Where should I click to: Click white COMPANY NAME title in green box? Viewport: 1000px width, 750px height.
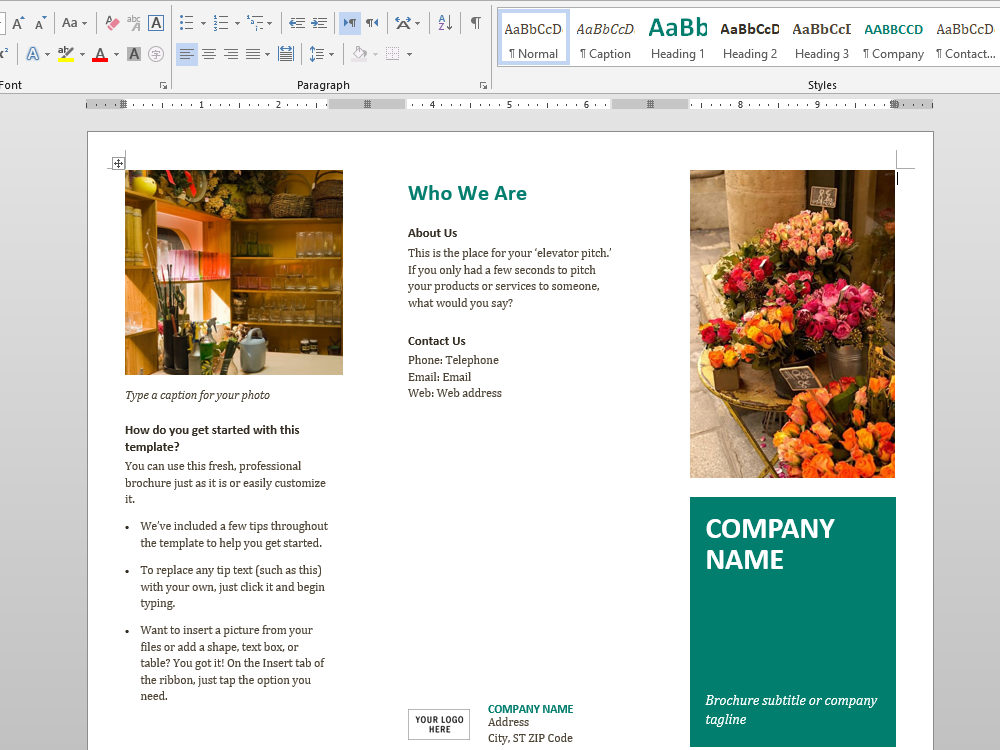(x=770, y=544)
